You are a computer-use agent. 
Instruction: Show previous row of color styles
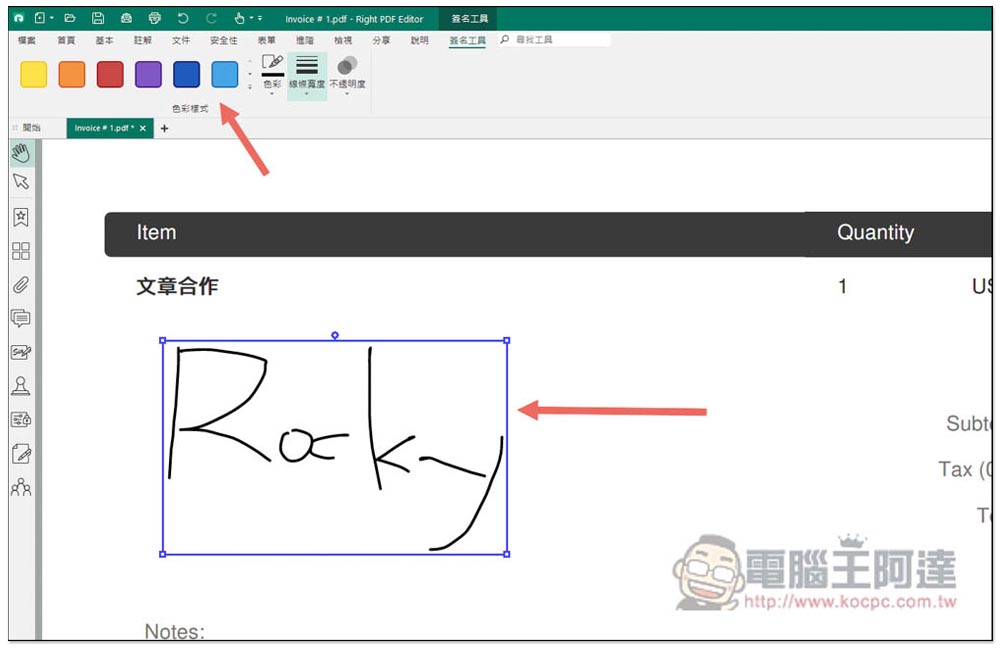(x=249, y=62)
